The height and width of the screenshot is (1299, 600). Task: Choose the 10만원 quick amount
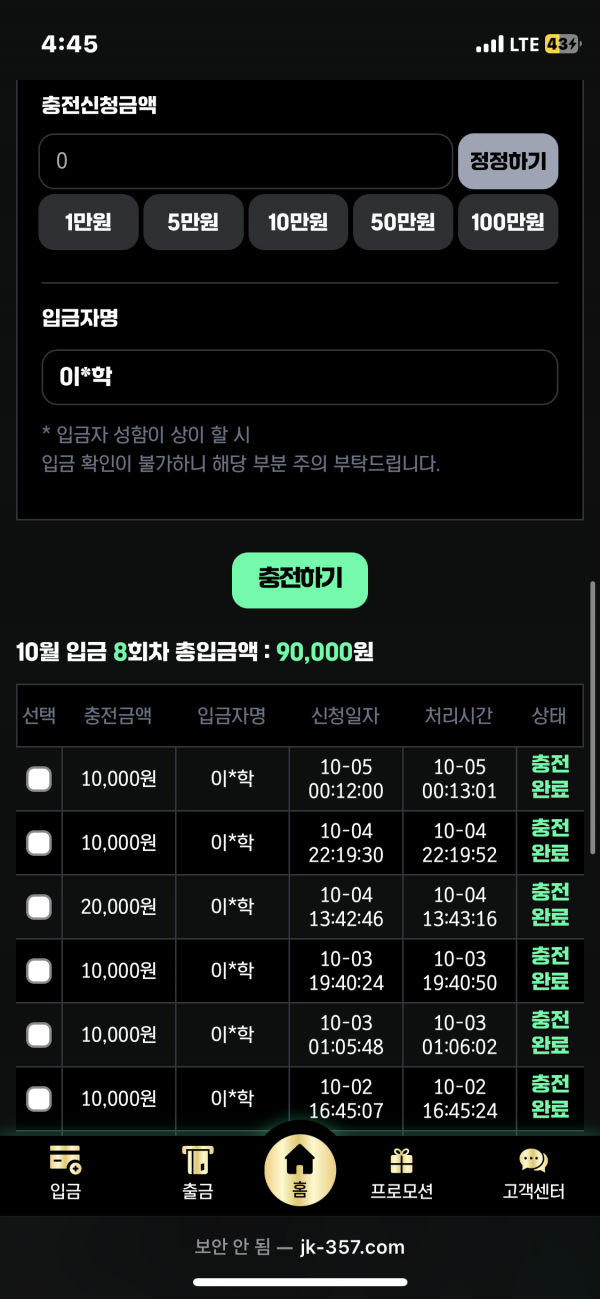coord(298,222)
